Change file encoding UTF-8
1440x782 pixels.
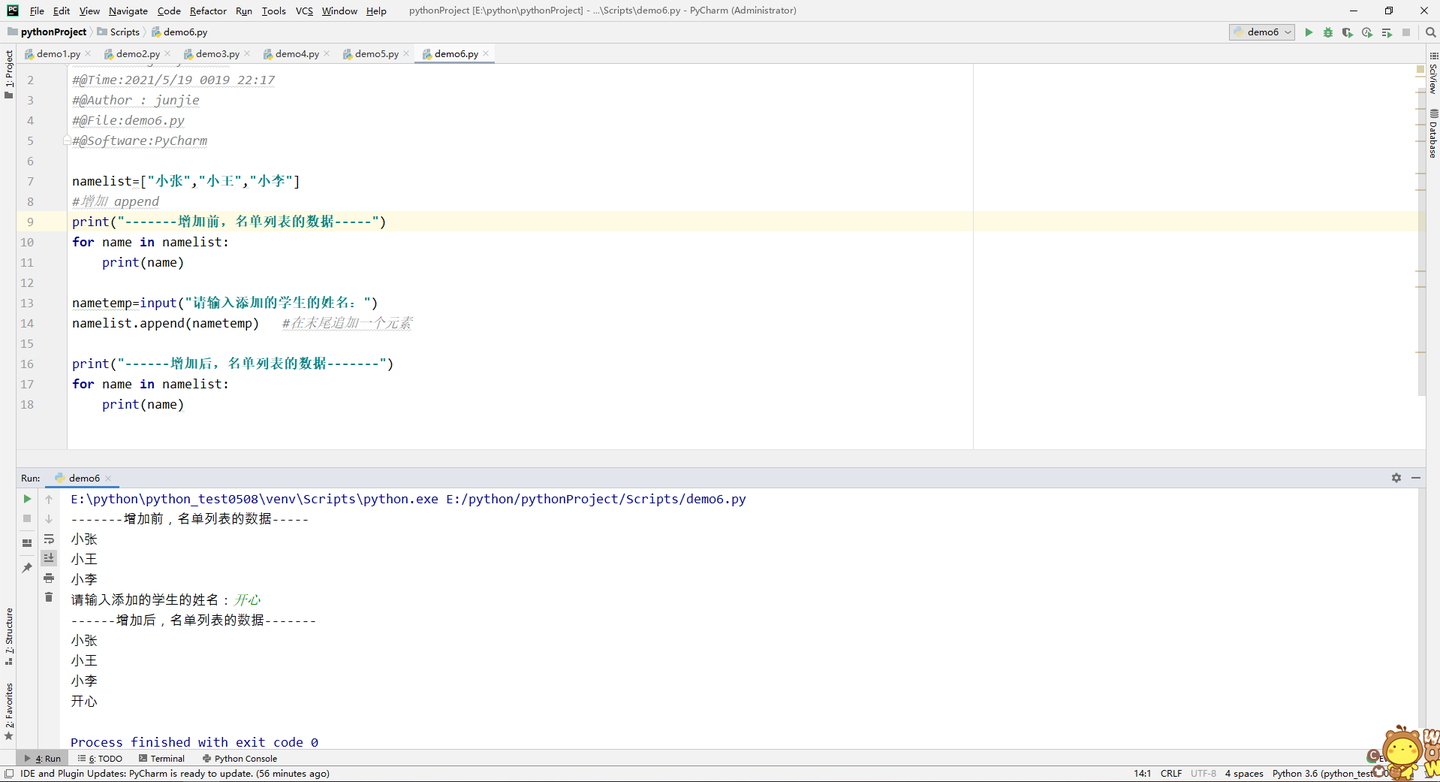click(1204, 773)
